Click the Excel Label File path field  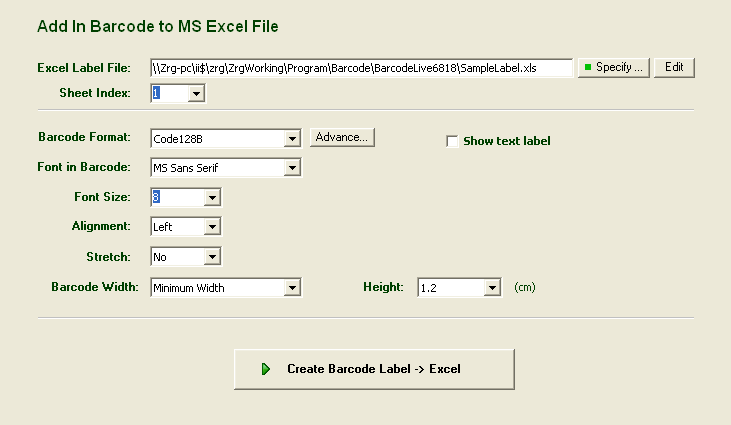click(361, 68)
